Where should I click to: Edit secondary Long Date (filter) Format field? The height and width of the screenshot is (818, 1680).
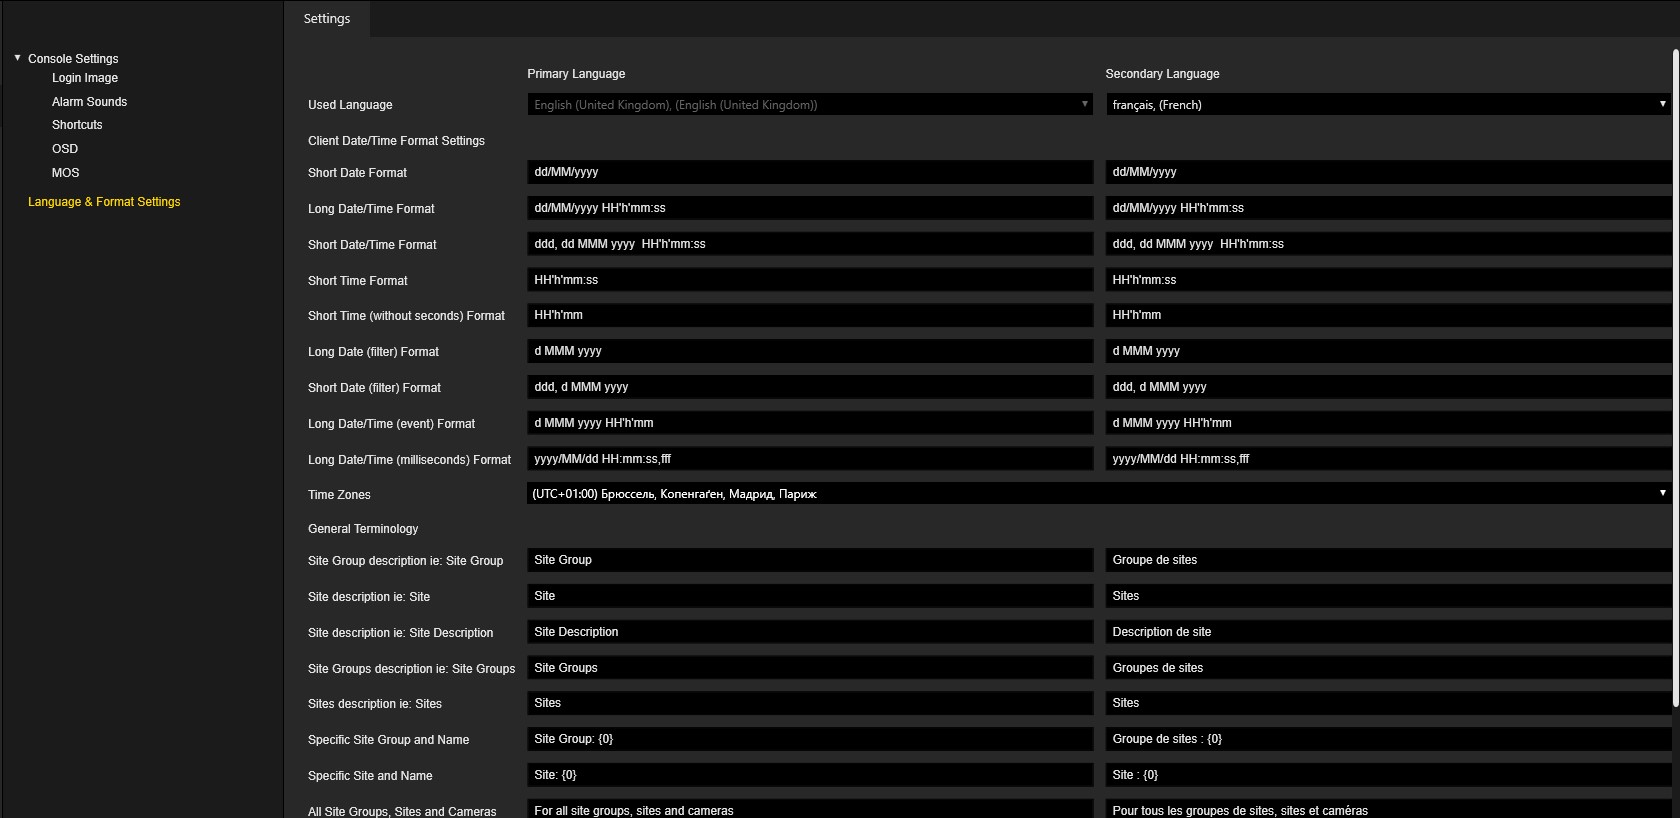pos(1387,351)
